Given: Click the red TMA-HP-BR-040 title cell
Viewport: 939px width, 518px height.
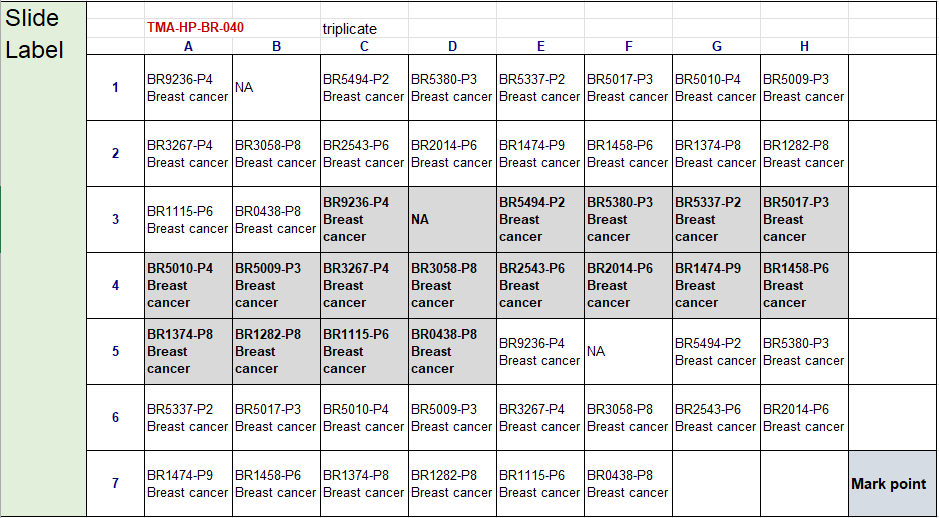Looking at the screenshot, I should pos(195,28).
